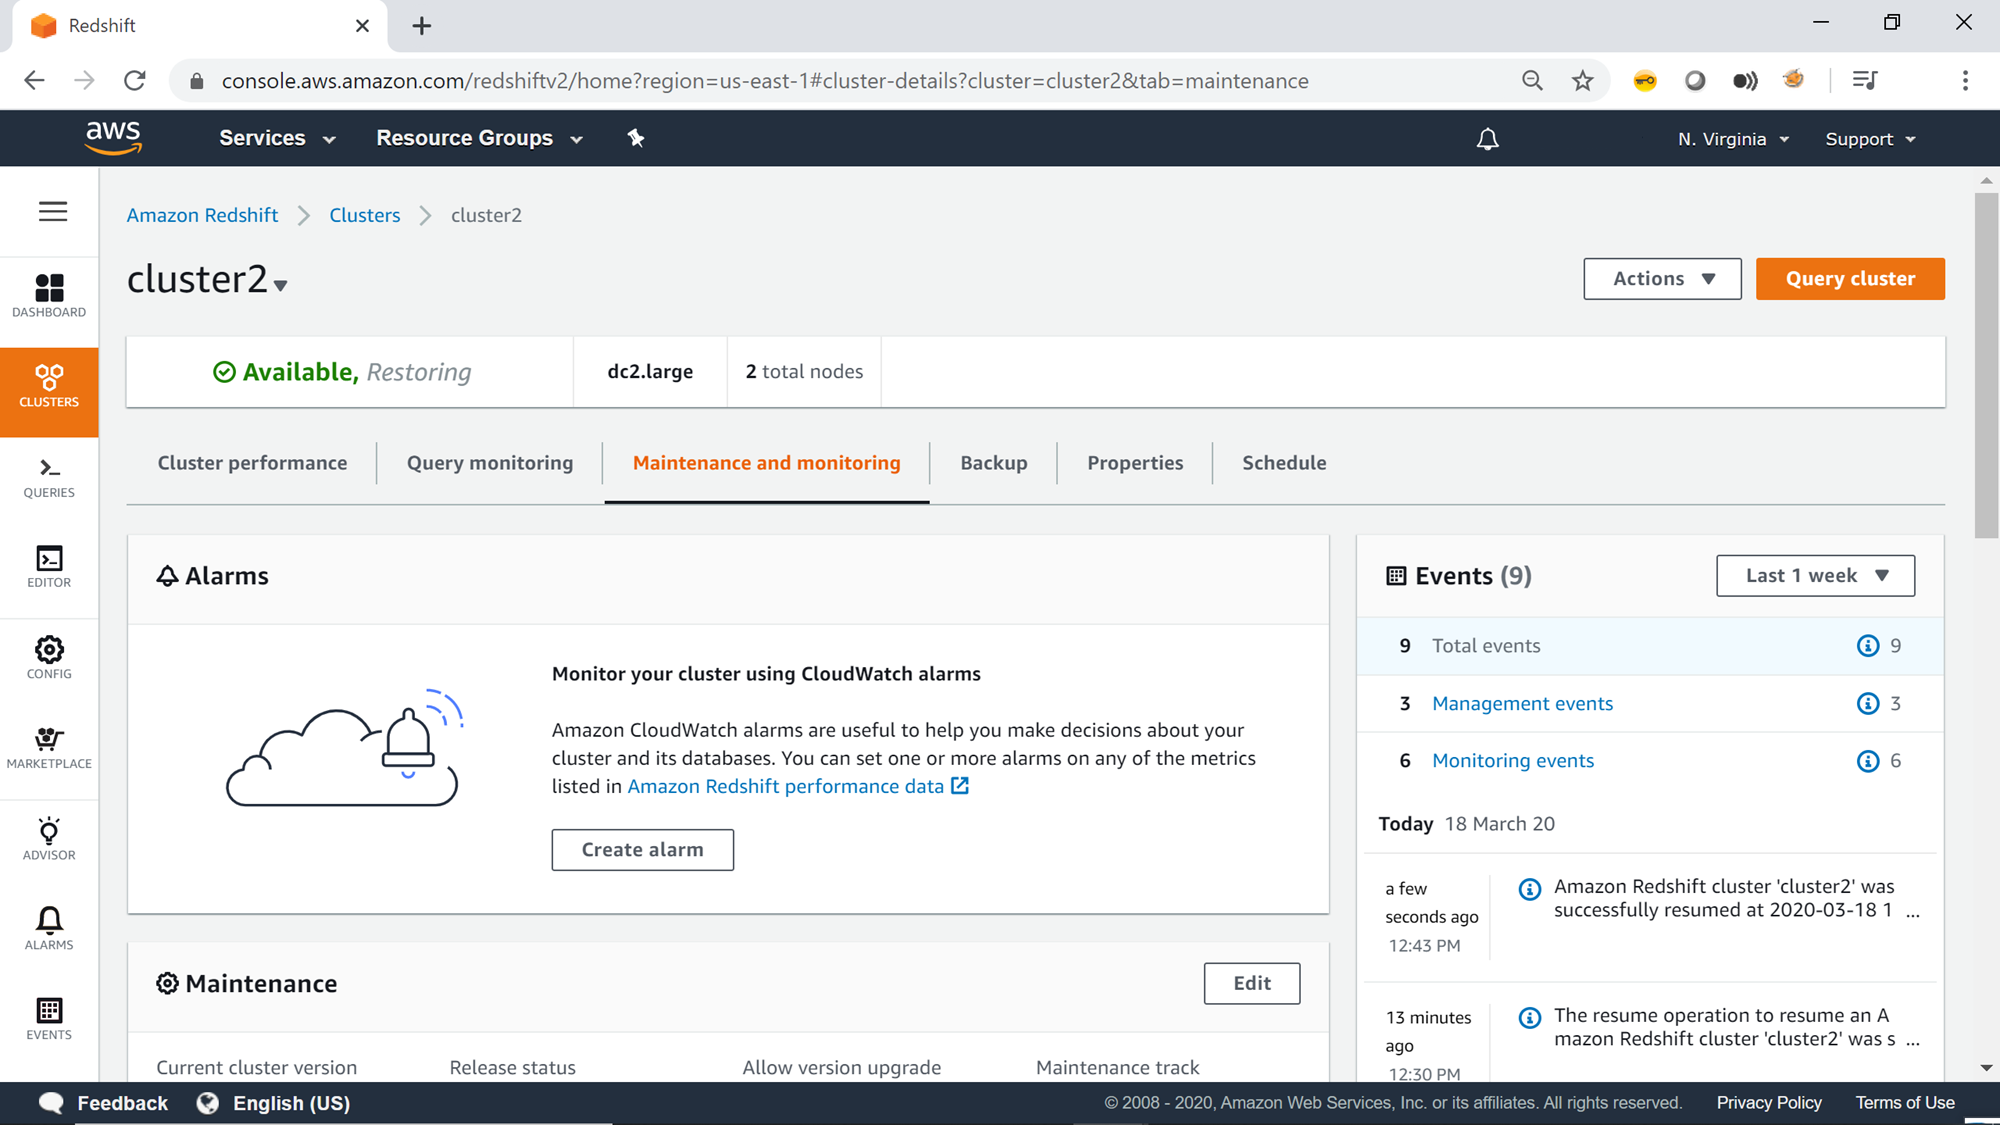
Task: Click the Query cluster button
Action: [1850, 279]
